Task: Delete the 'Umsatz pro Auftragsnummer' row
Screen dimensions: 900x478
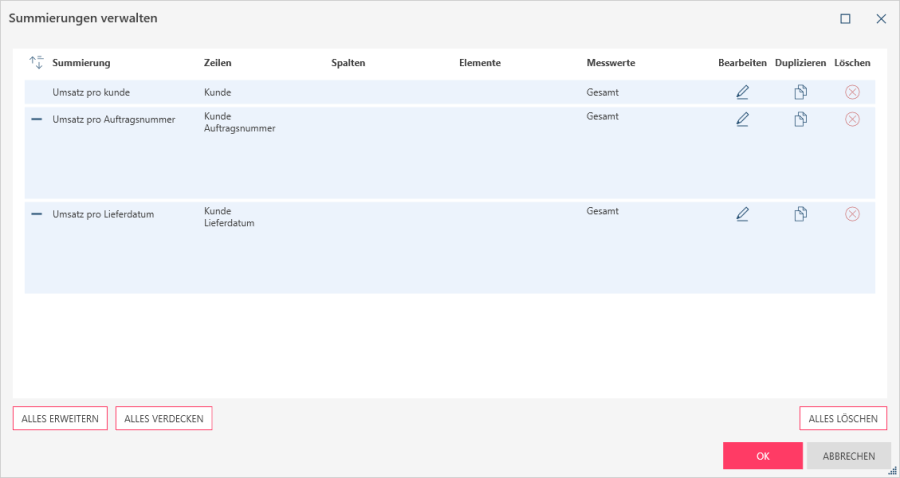Action: [x=852, y=119]
